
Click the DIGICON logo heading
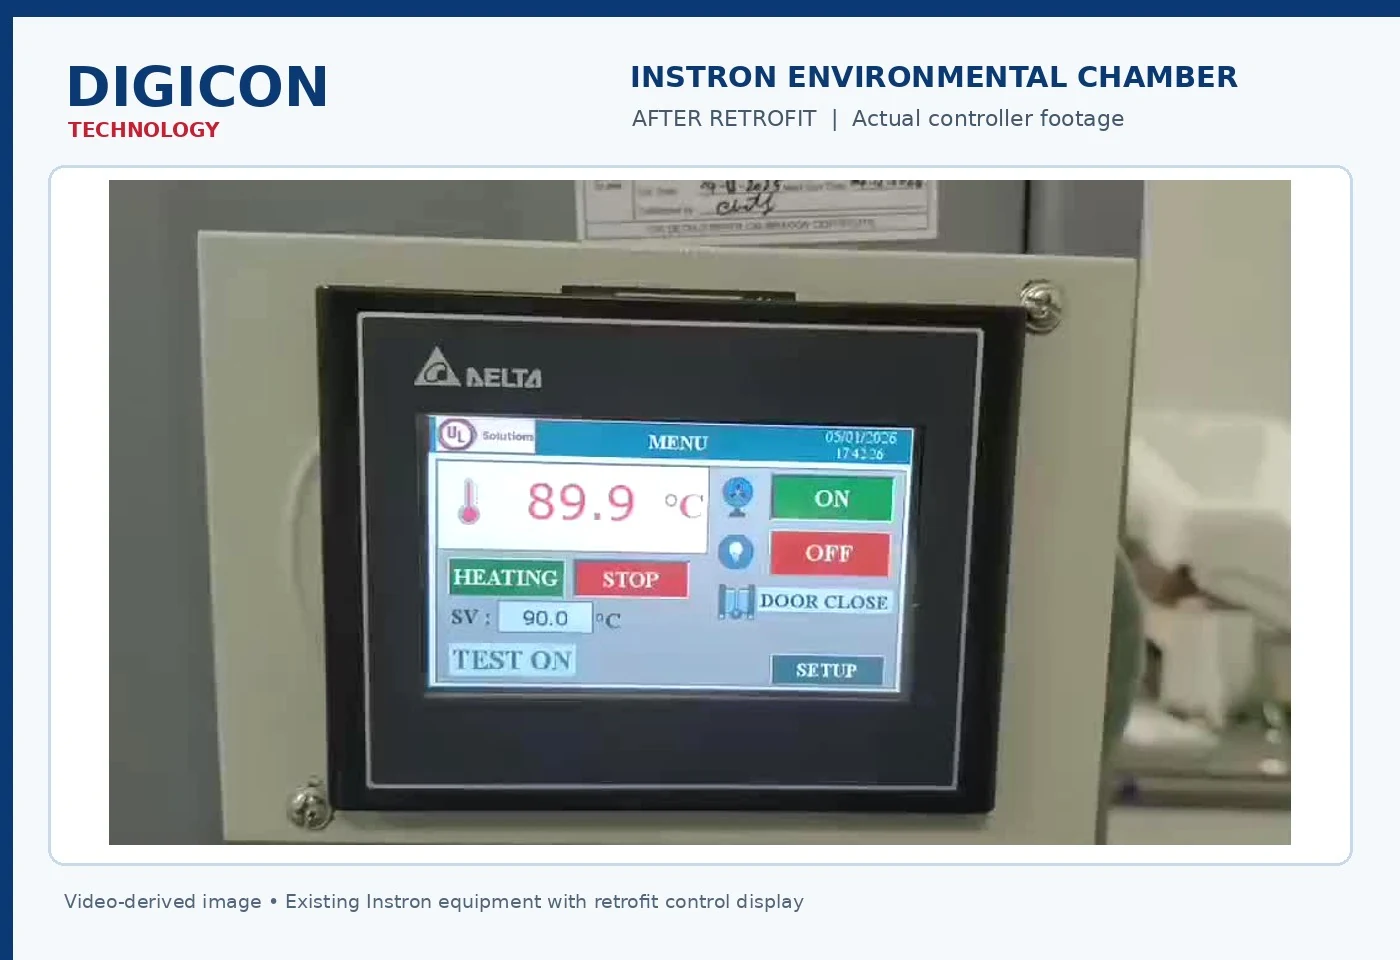click(x=197, y=86)
